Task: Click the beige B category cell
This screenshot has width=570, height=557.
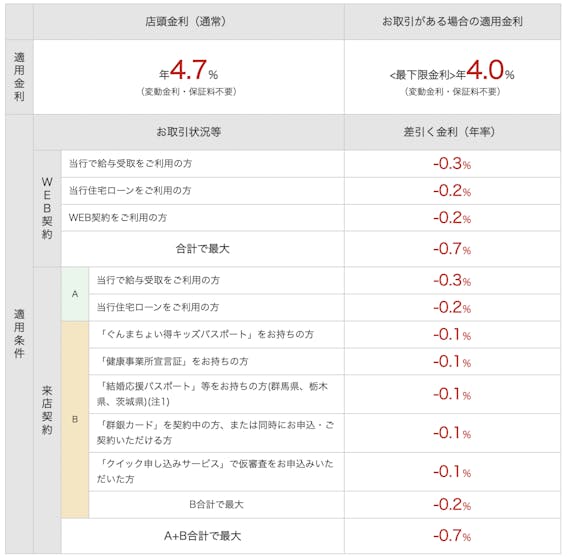Action: (75, 420)
